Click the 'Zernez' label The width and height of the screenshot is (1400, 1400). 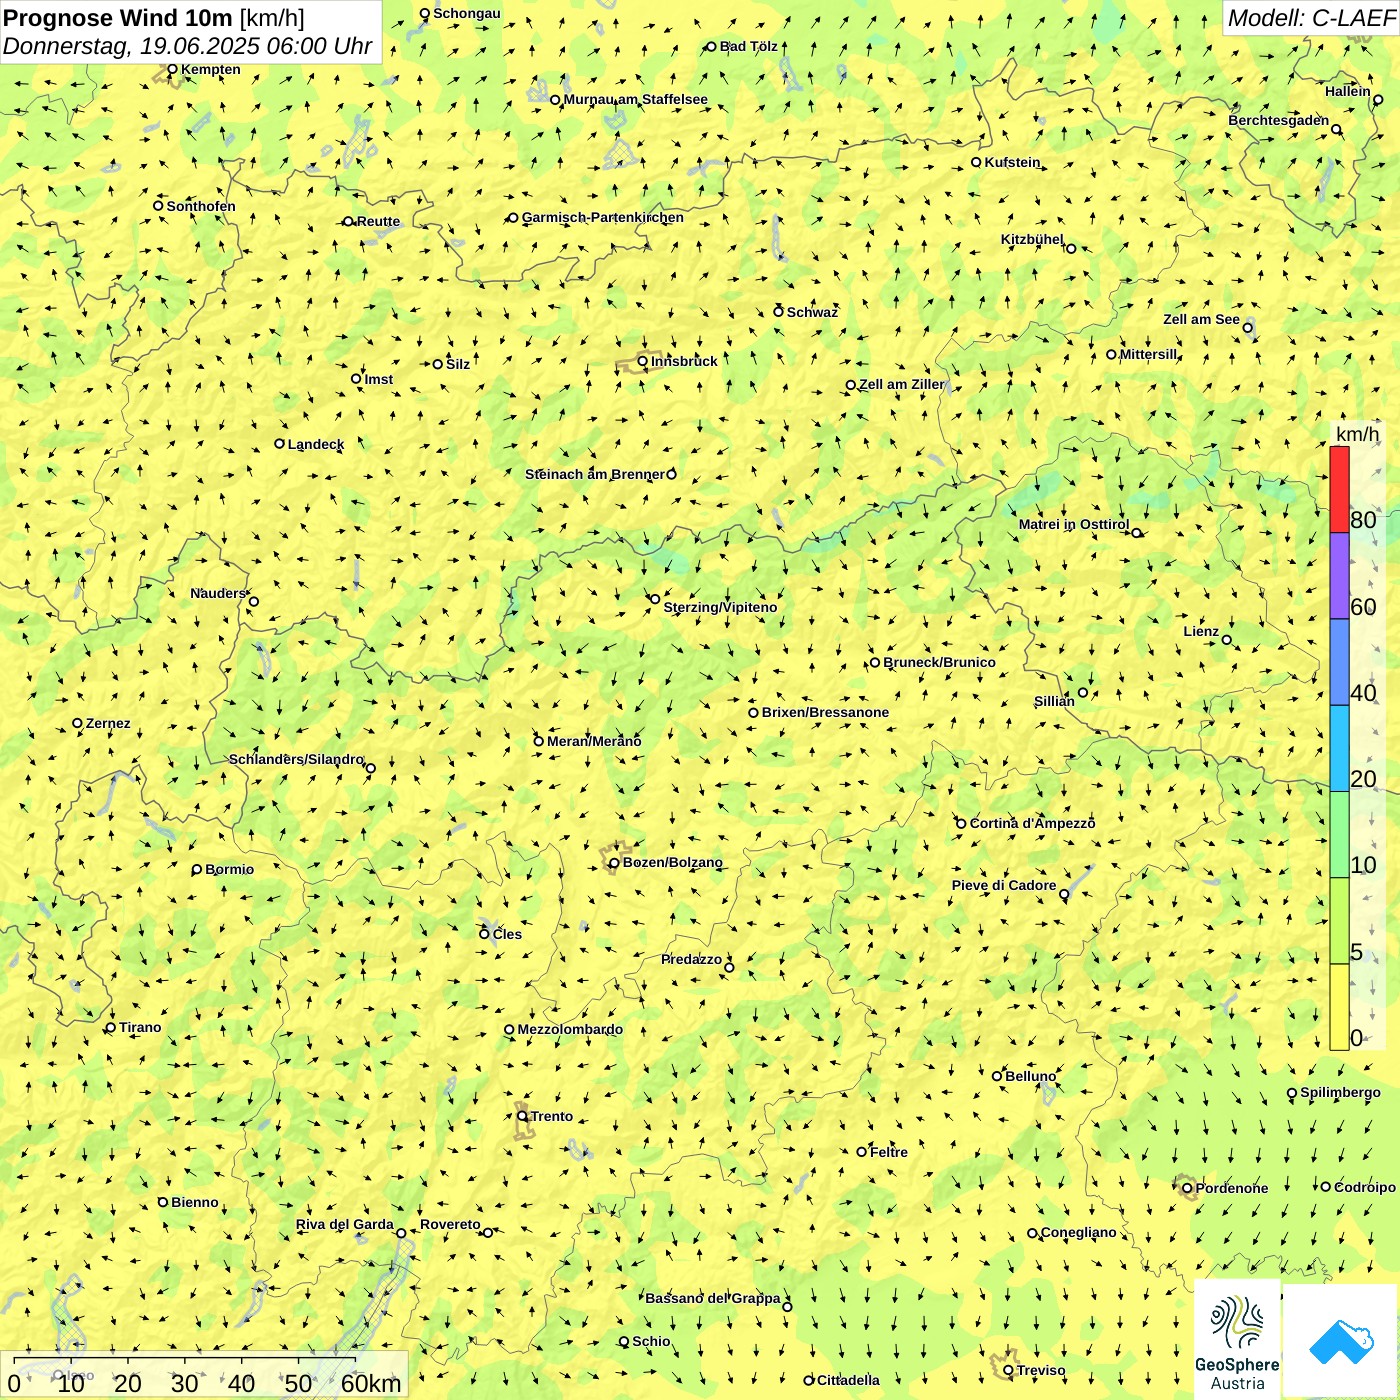[108, 724]
